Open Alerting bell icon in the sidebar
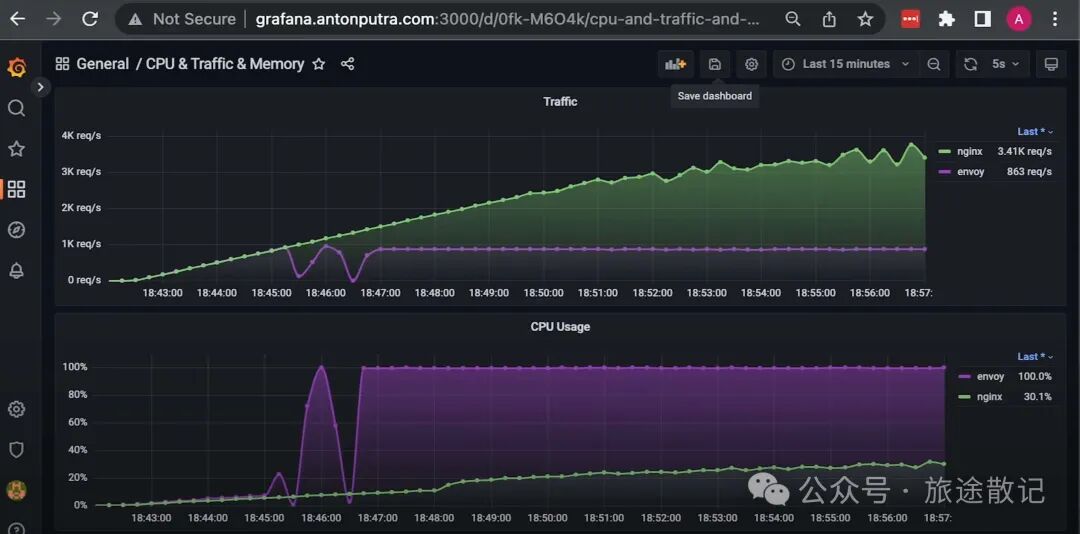Image resolution: width=1080 pixels, height=534 pixels. point(17,271)
